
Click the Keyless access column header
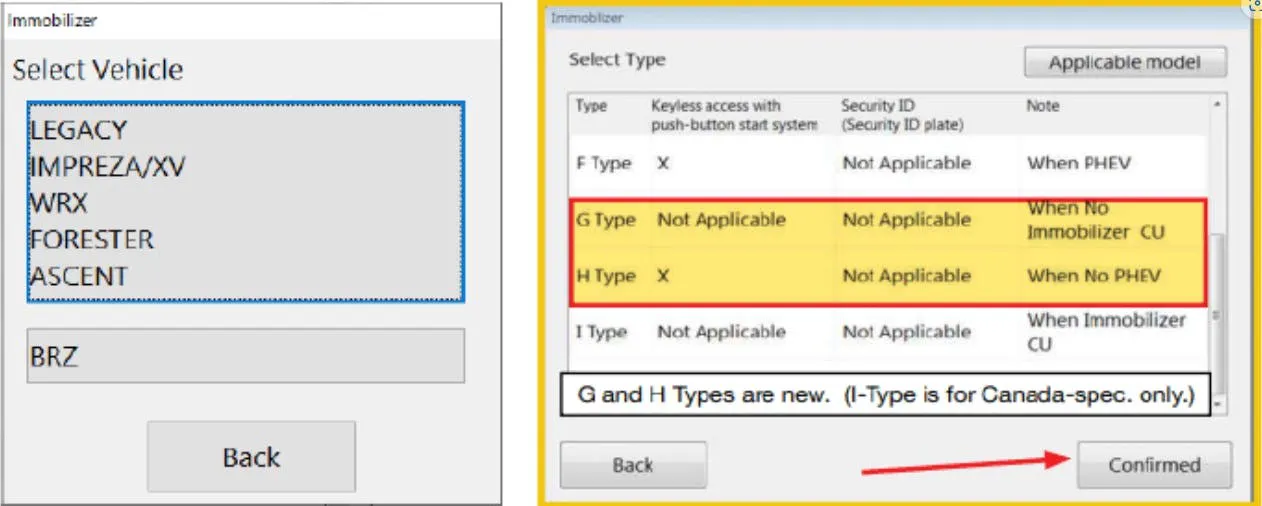pyautogui.click(x=734, y=115)
